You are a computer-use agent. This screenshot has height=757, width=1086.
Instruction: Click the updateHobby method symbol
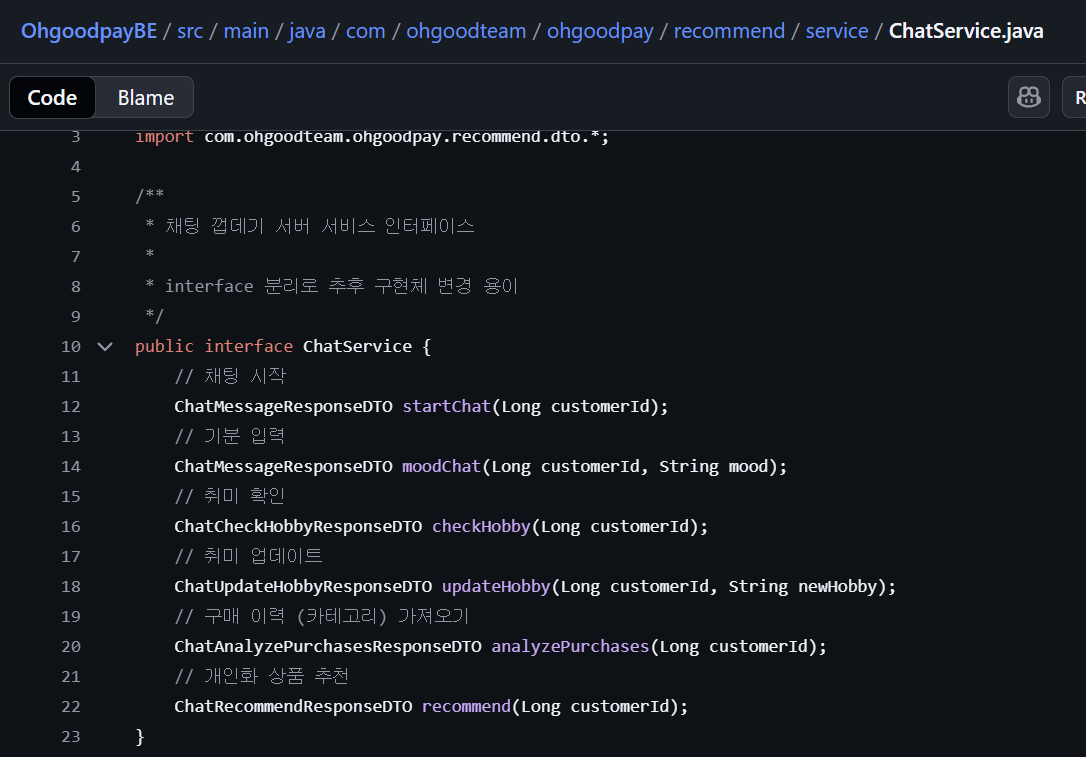tap(495, 586)
